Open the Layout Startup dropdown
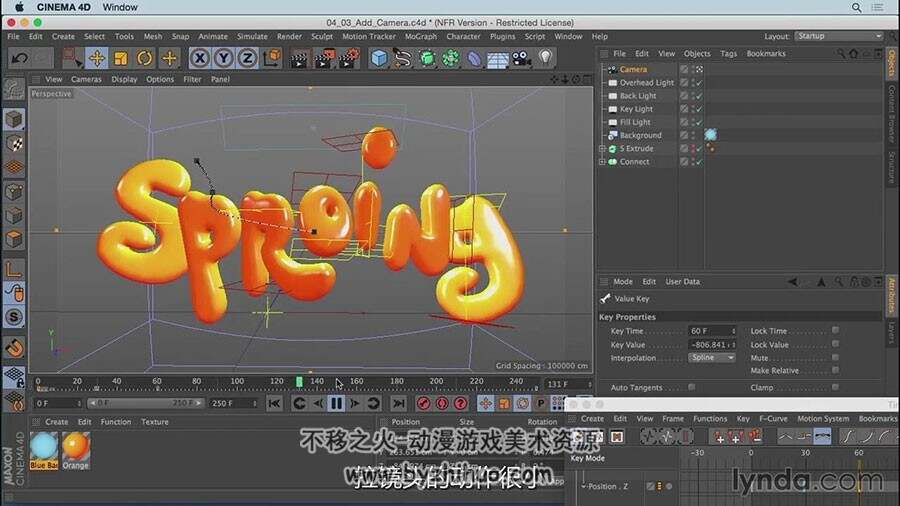Image resolution: width=900 pixels, height=506 pixels. 839,36
